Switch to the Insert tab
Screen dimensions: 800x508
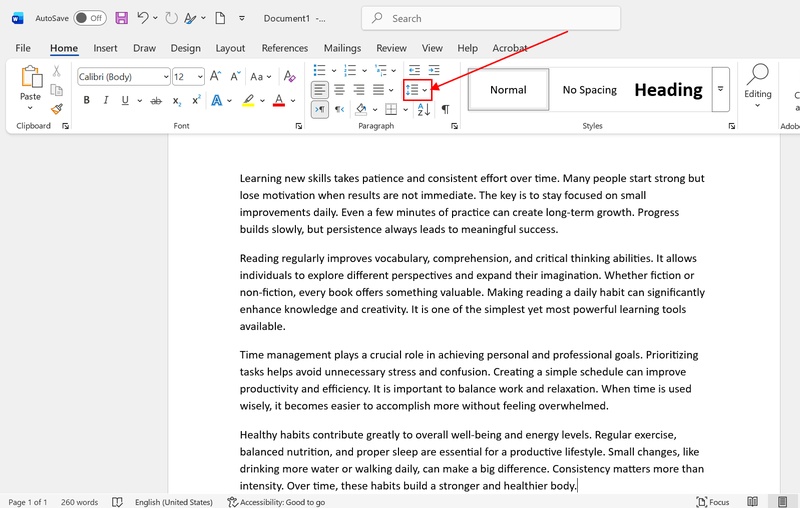105,48
